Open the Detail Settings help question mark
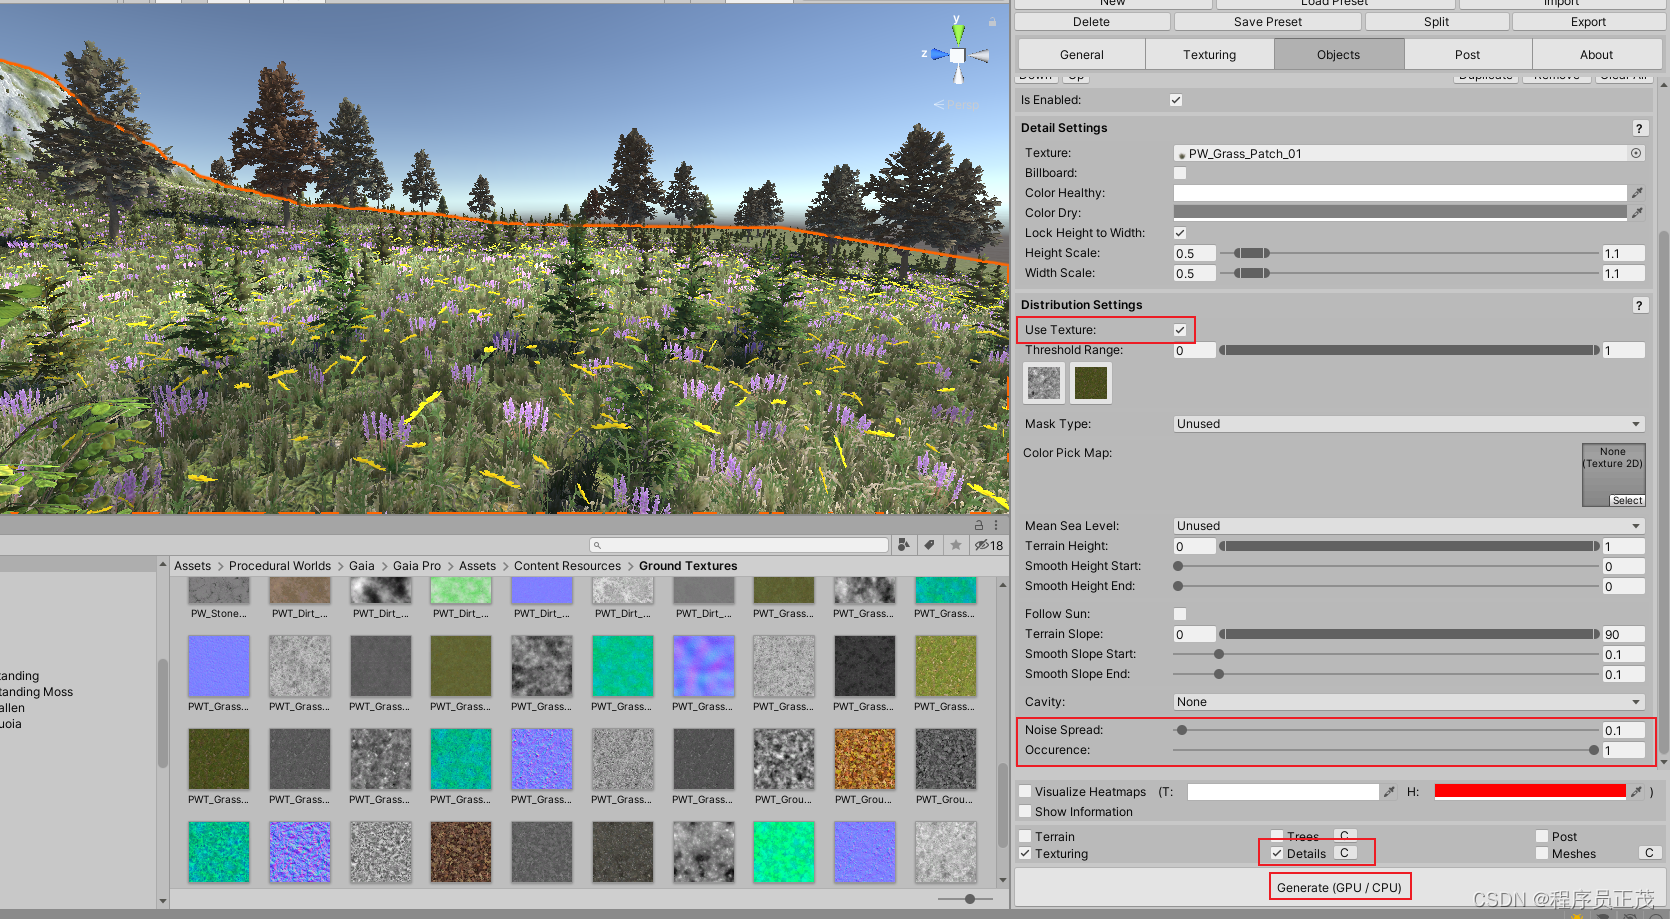This screenshot has height=919, width=1670. pos(1639,128)
